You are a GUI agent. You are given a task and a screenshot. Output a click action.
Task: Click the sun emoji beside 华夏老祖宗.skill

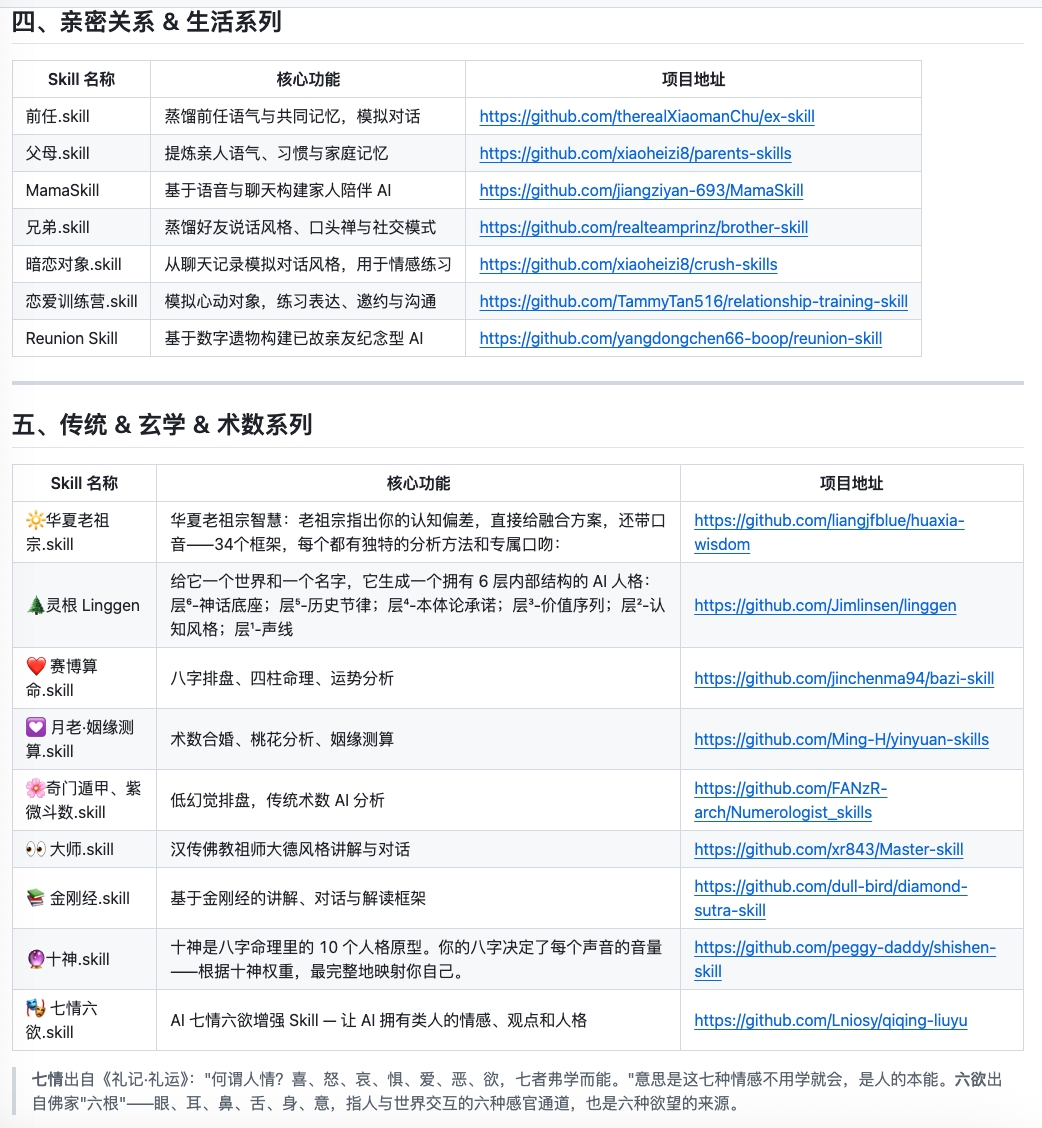(35, 520)
